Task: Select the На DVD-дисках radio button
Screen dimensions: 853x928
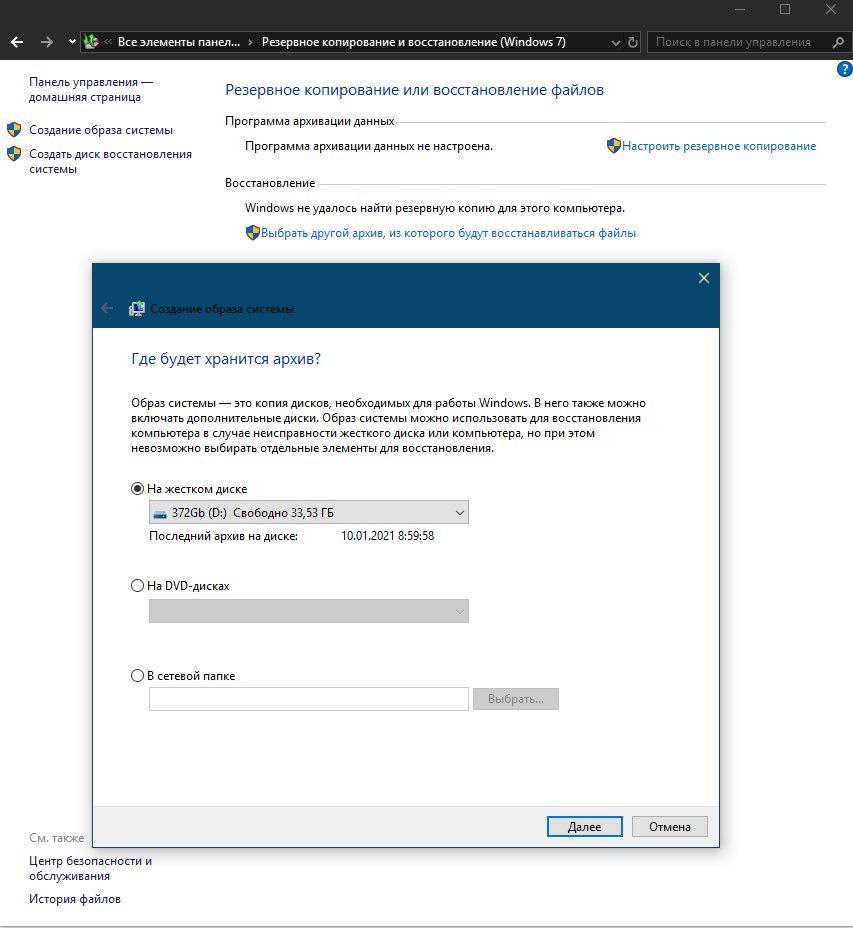Action: click(x=137, y=587)
